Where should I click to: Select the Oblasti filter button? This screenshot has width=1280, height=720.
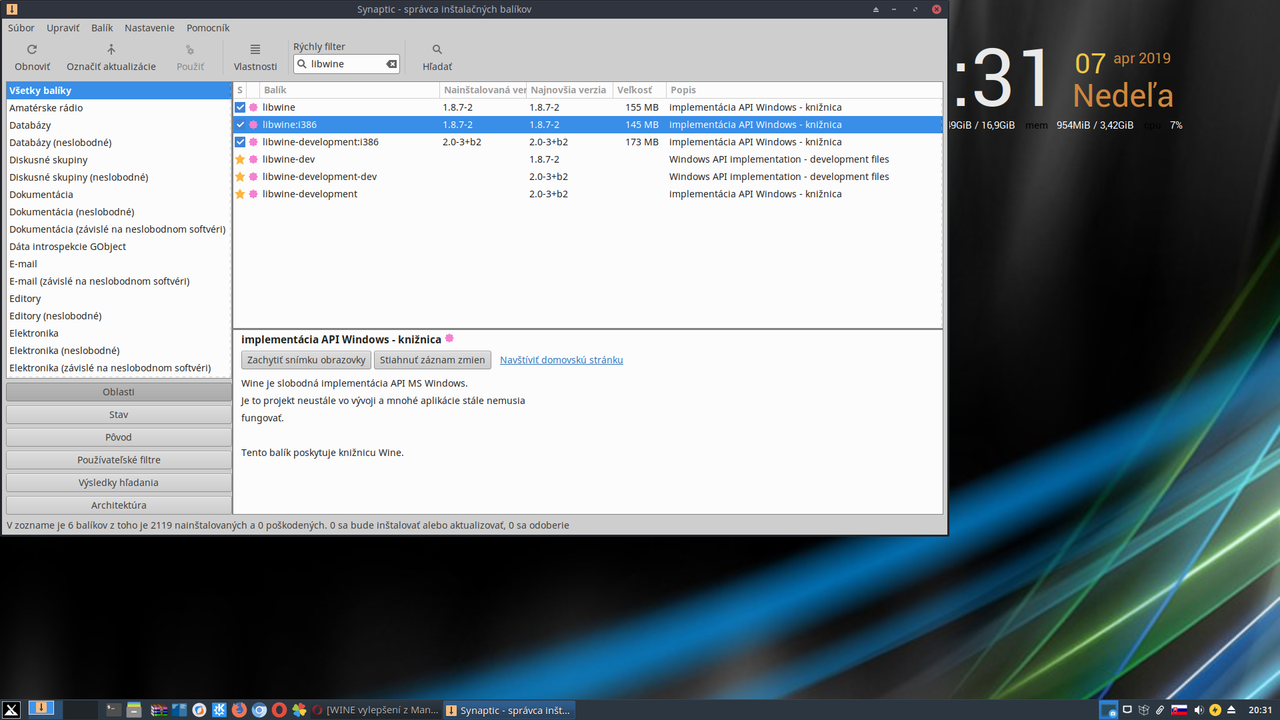(119, 392)
